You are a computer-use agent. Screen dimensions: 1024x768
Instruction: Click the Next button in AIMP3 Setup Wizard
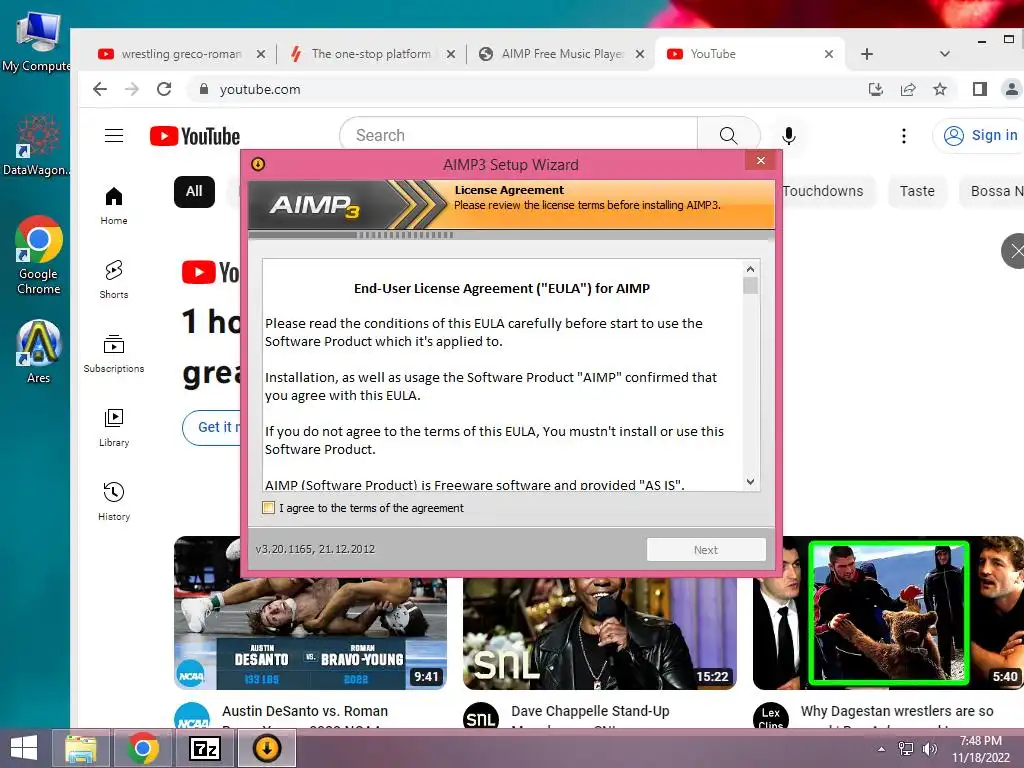click(x=706, y=550)
